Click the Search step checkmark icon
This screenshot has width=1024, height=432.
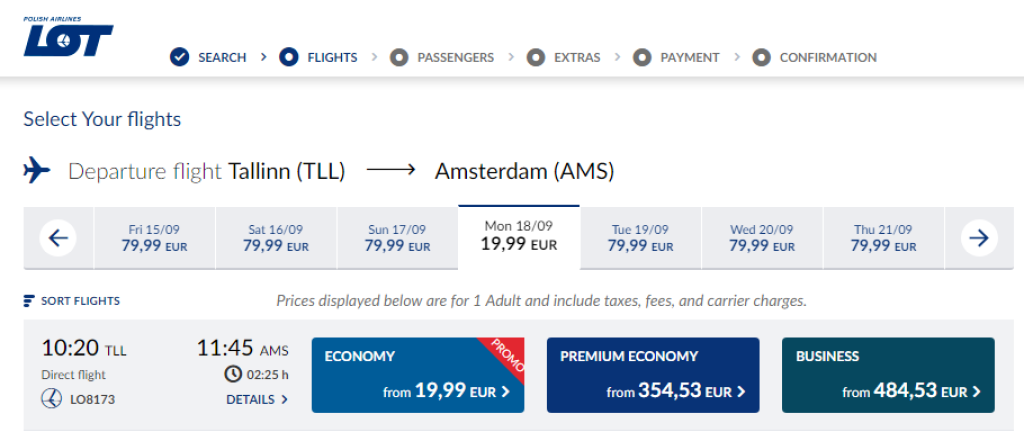point(179,57)
